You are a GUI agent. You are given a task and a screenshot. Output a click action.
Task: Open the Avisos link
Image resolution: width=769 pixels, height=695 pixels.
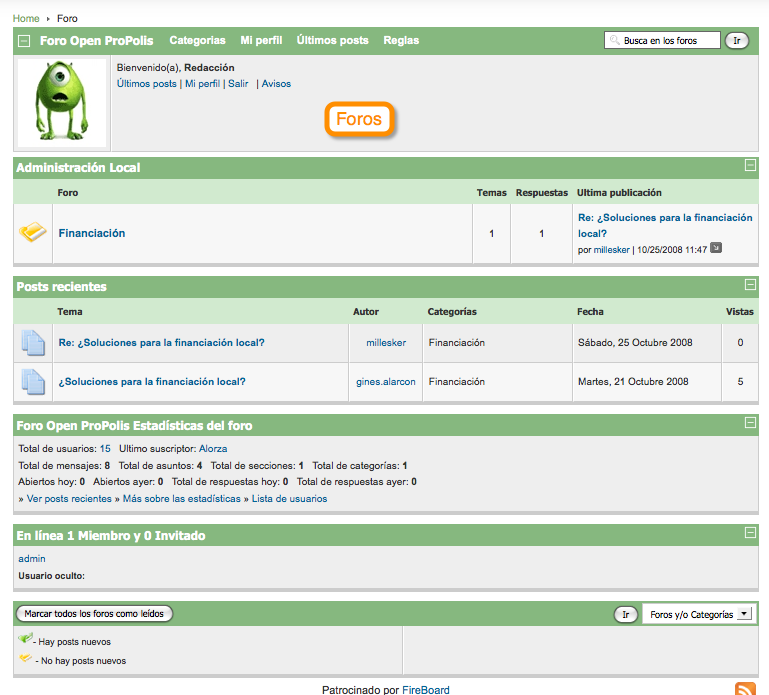276,83
